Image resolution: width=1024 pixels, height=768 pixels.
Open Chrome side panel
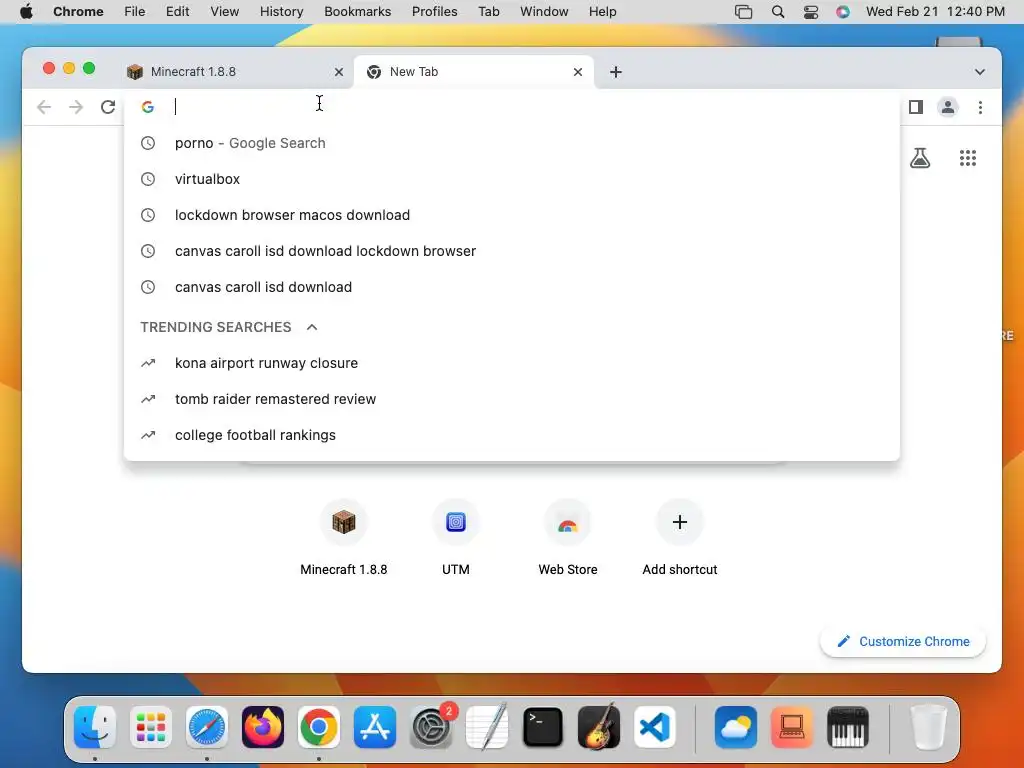pyautogui.click(x=916, y=107)
